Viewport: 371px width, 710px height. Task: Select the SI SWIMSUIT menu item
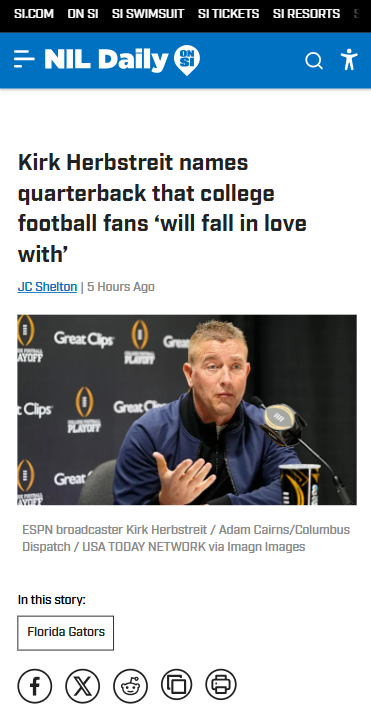[148, 14]
